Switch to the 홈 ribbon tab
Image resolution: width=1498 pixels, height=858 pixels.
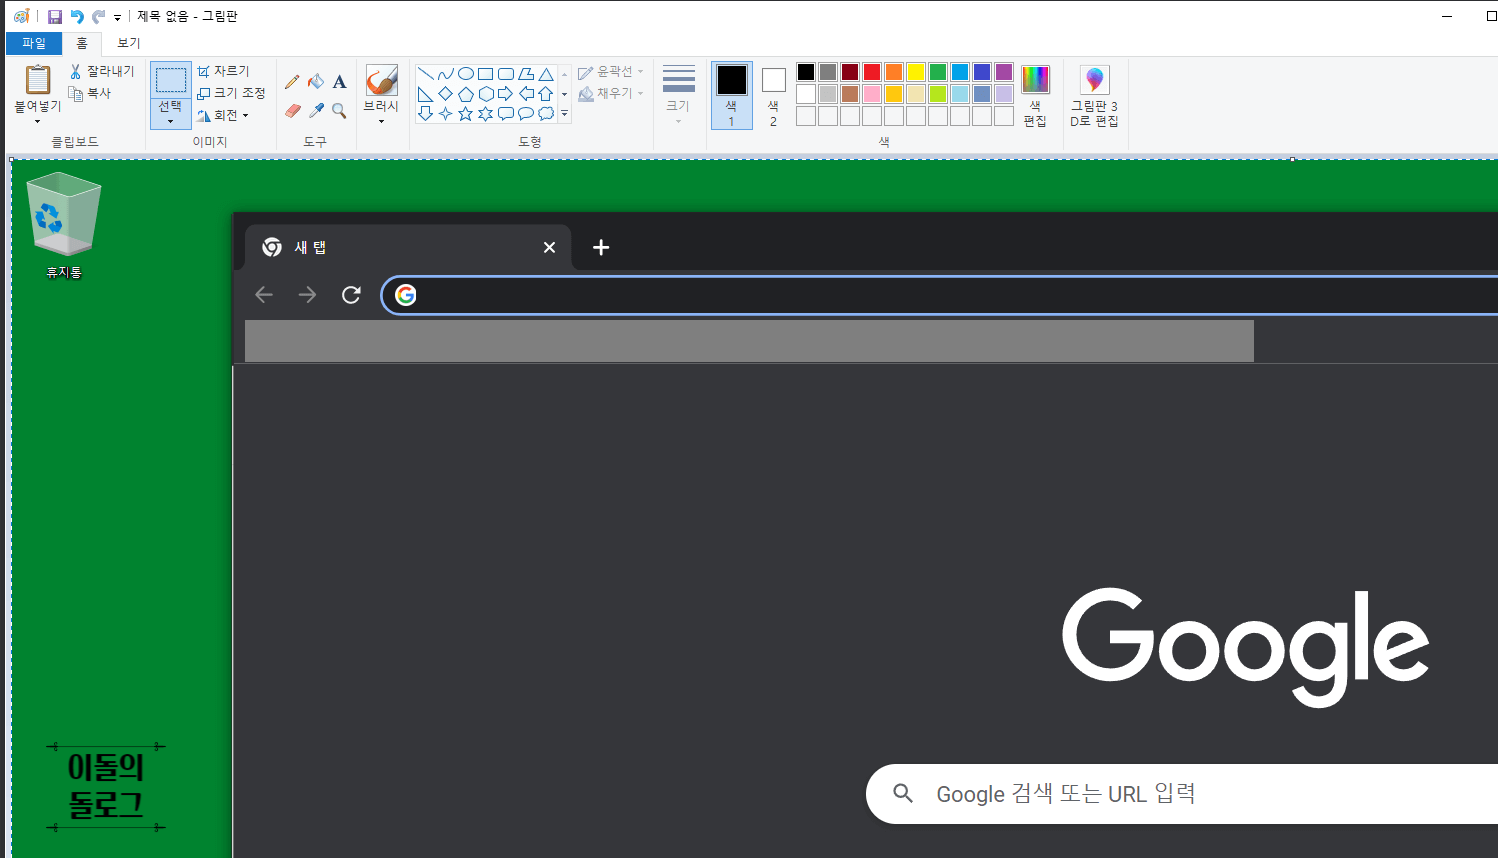pyautogui.click(x=82, y=43)
